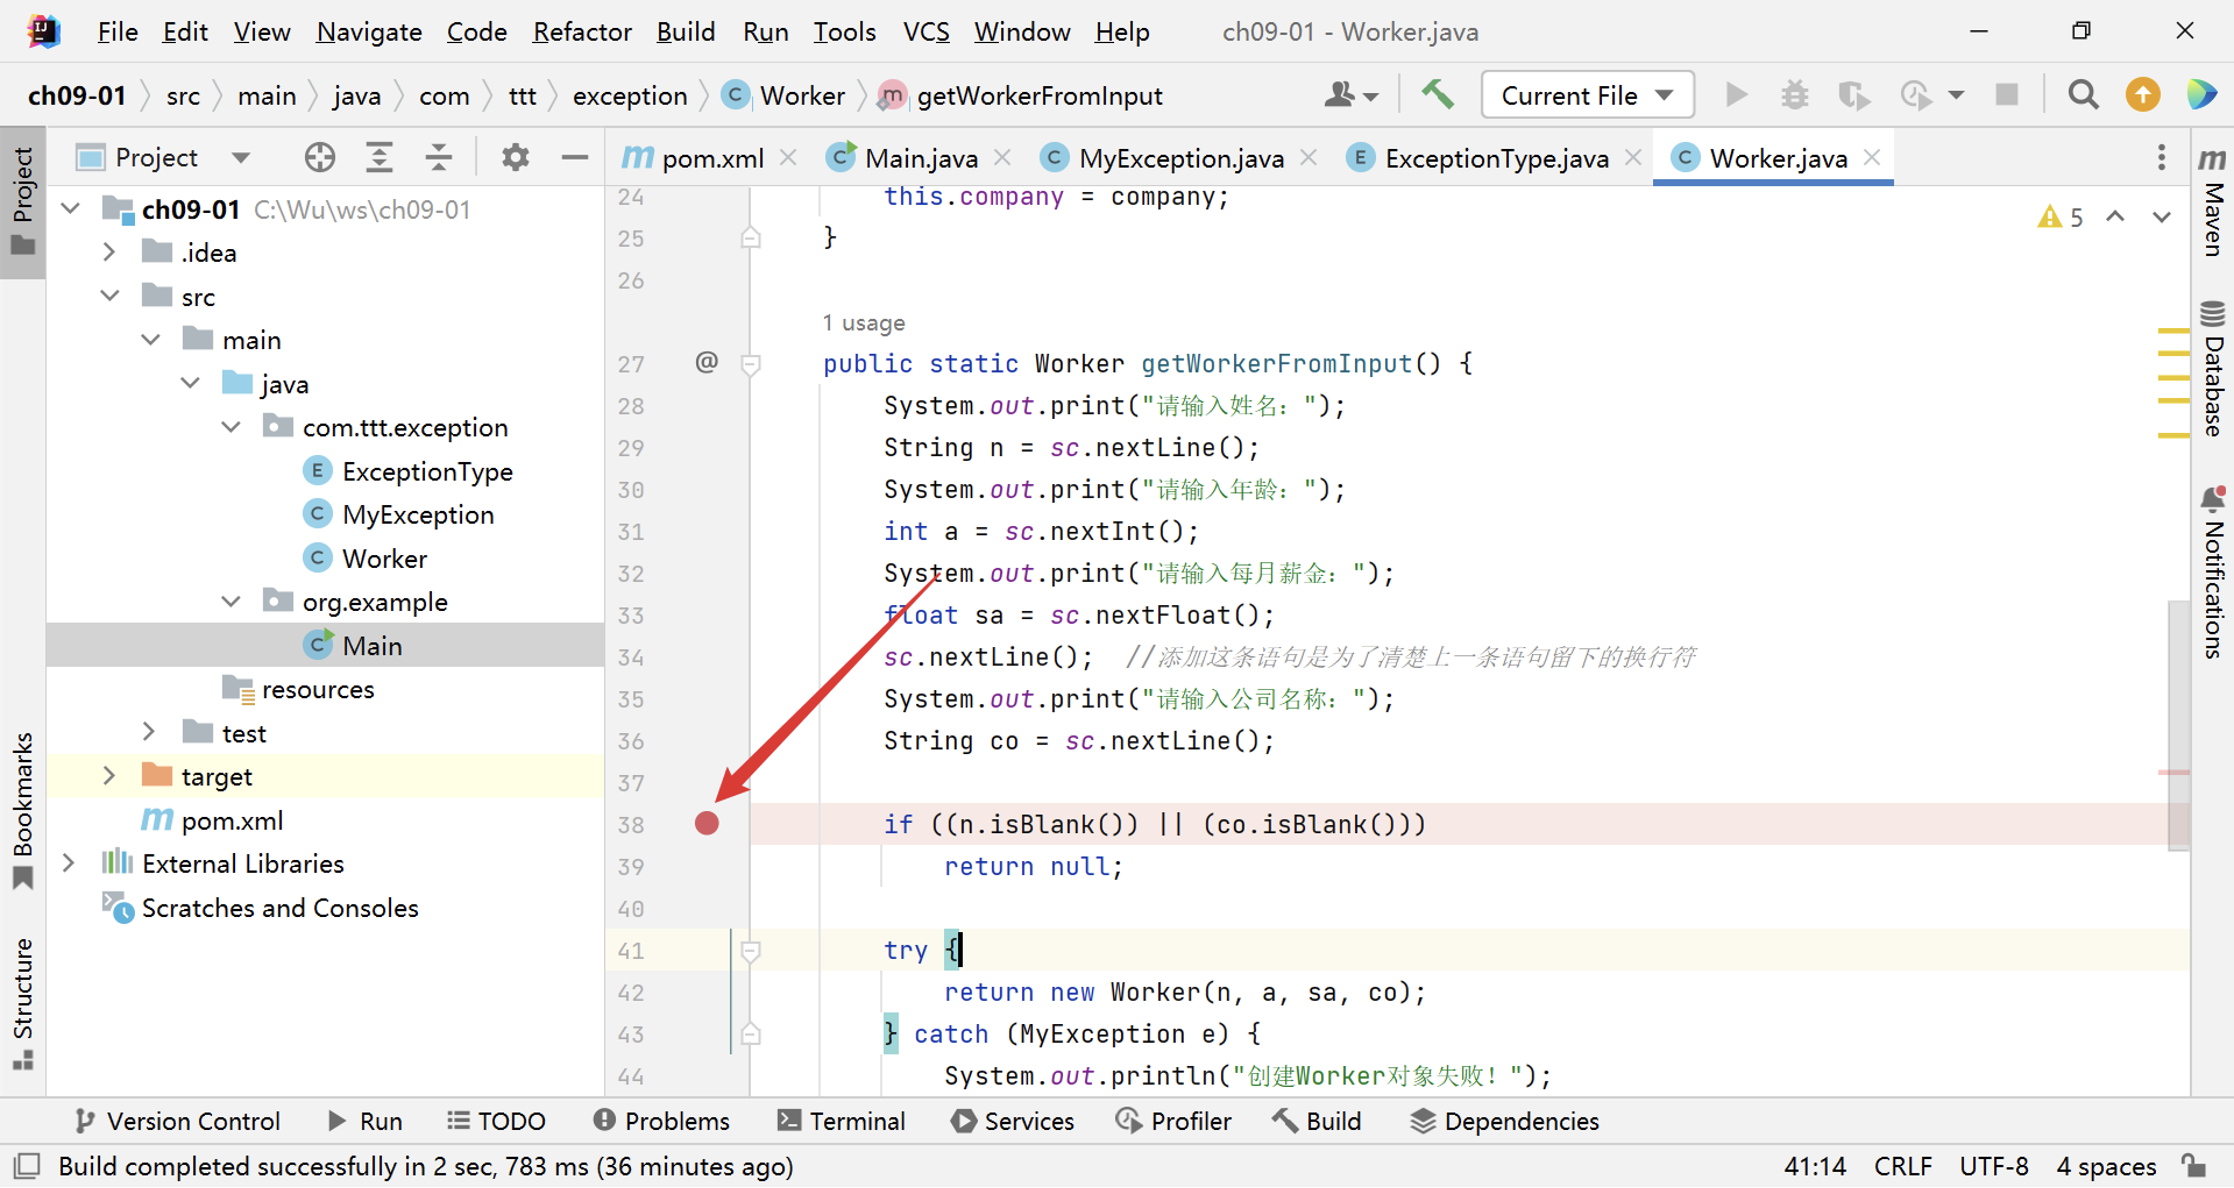
Task: Toggle the read-only lock icon in status bar
Action: (2195, 1166)
